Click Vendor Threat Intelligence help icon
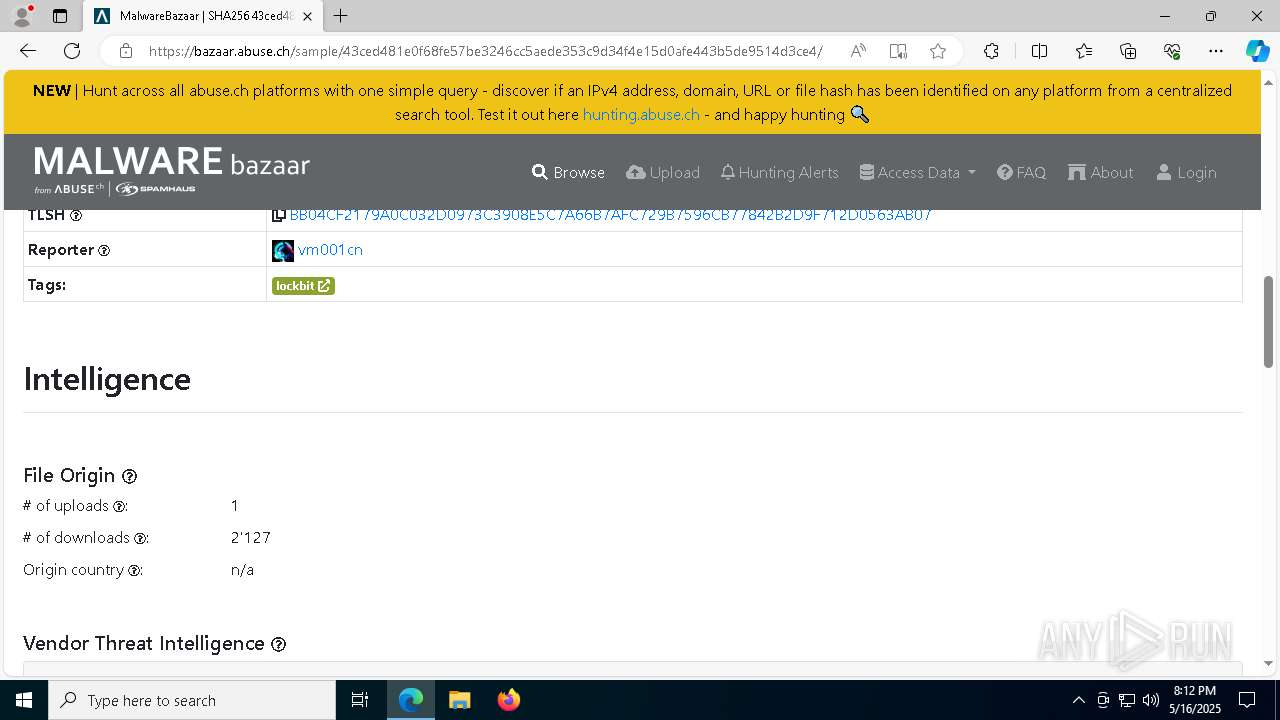The width and height of the screenshot is (1280, 720). (x=279, y=645)
